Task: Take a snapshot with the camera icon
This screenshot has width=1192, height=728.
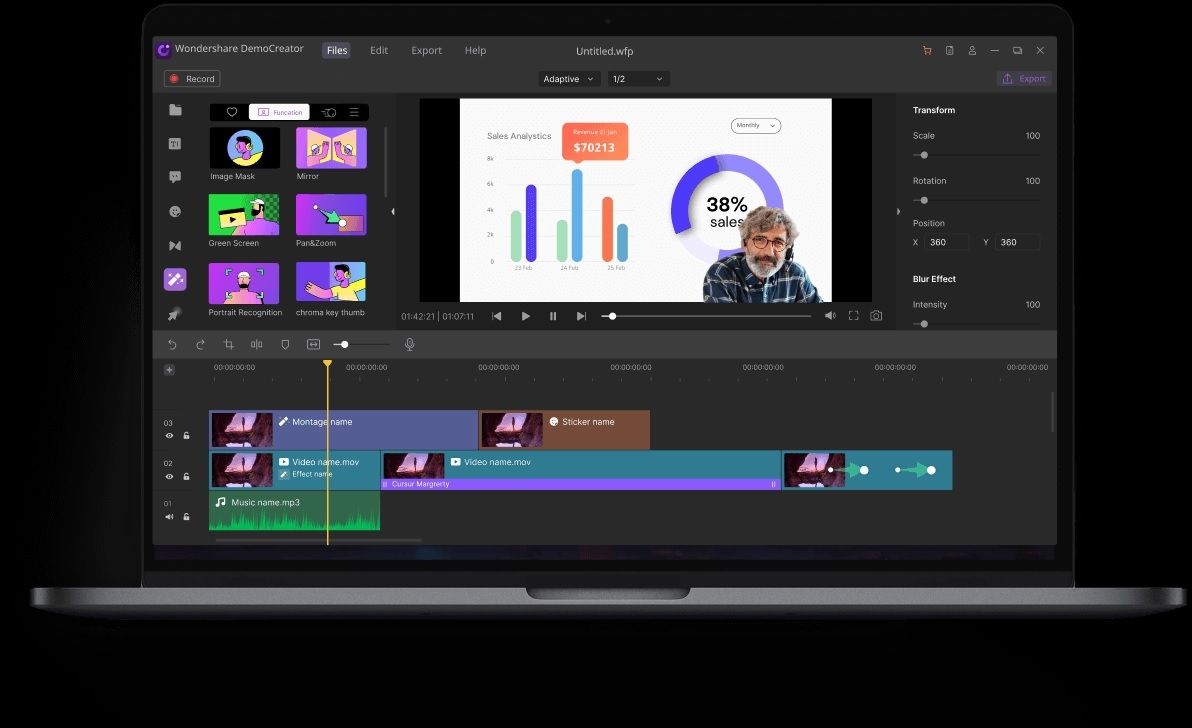Action: 876,316
